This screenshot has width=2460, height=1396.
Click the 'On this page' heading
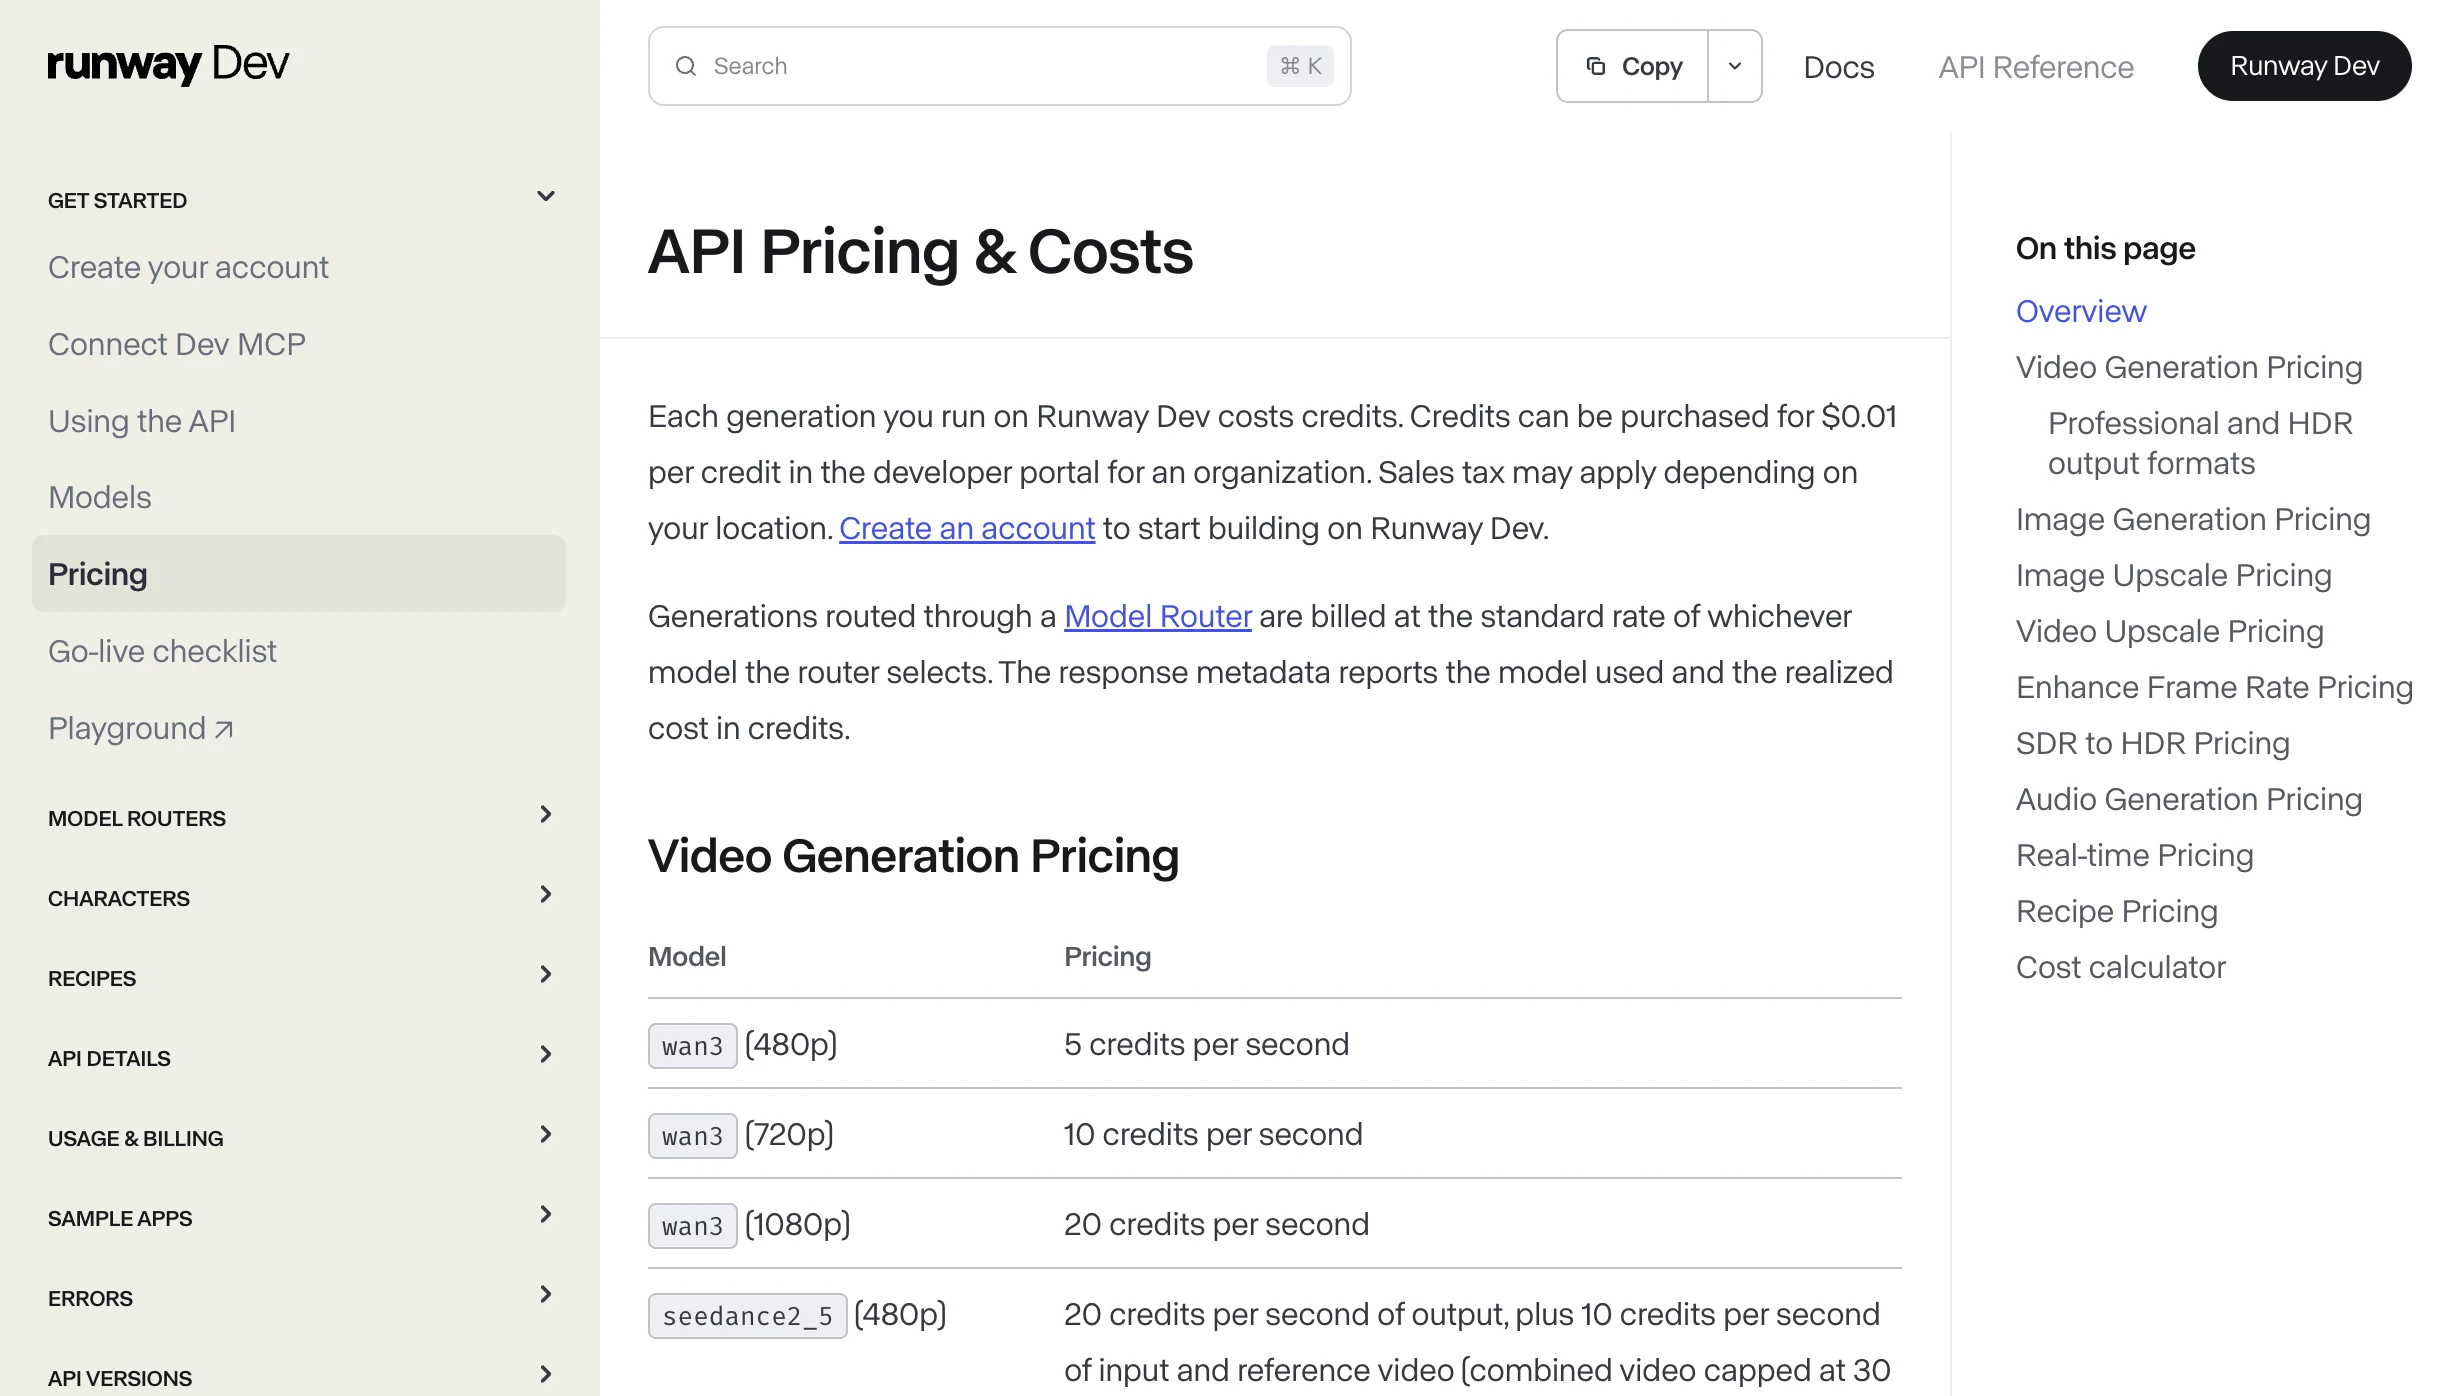pyautogui.click(x=2106, y=248)
